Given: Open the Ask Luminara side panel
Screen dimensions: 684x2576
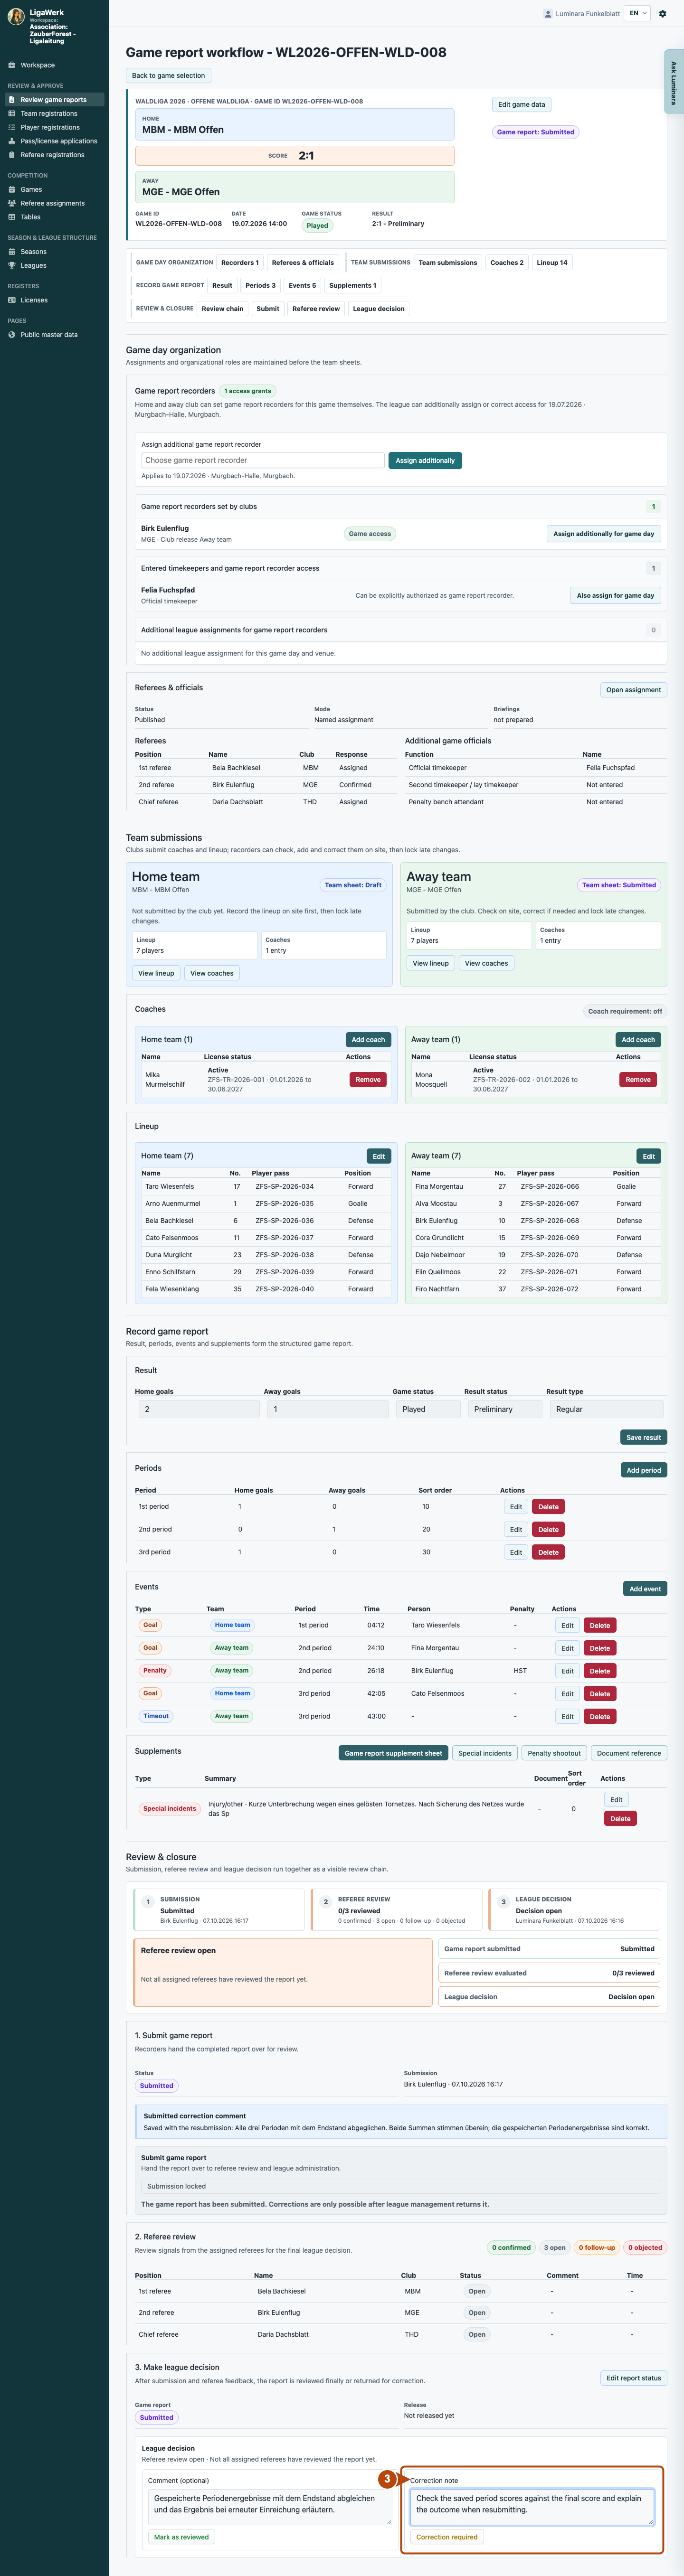Looking at the screenshot, I should click(674, 82).
